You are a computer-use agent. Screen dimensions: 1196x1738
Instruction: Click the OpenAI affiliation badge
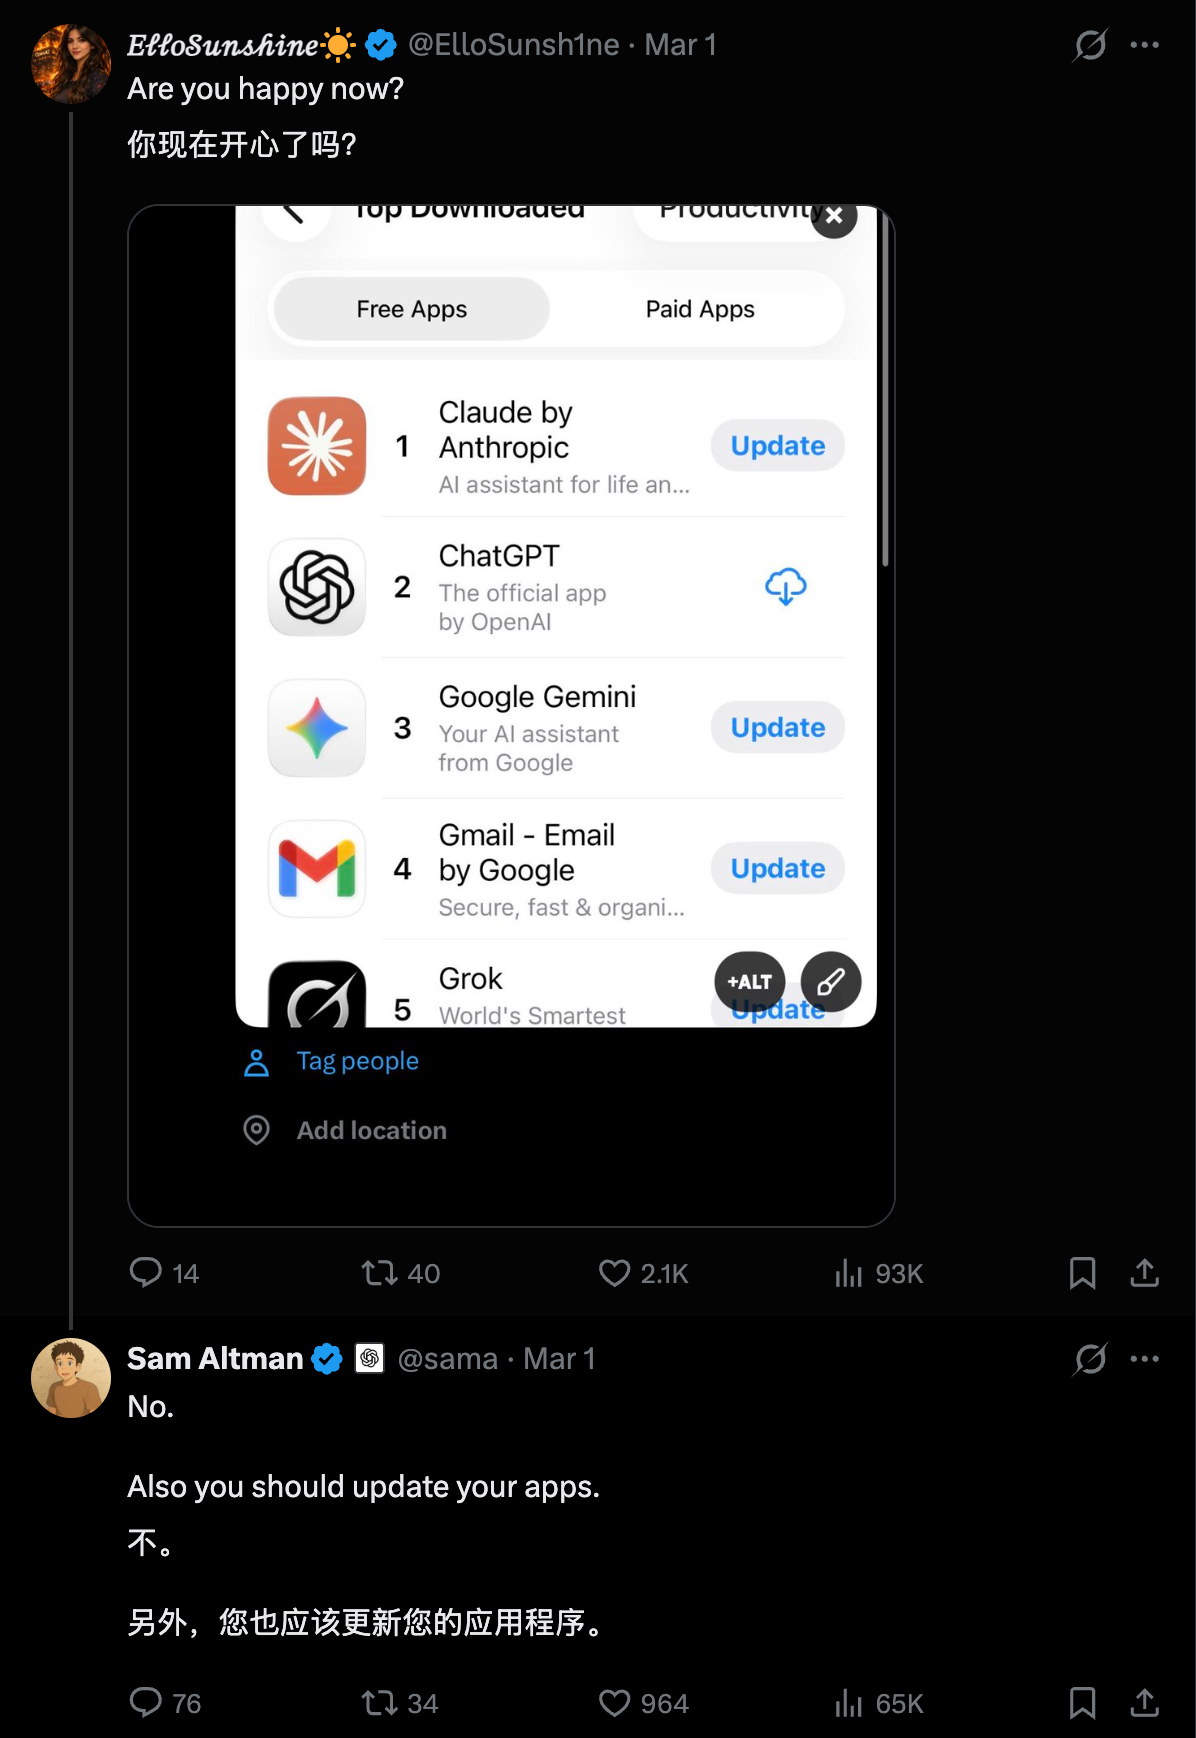coord(370,1358)
